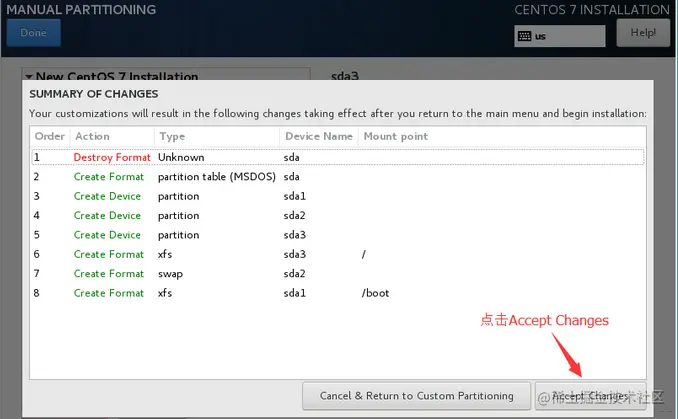
Task: Click the / mount point cell
Action: tap(364, 254)
